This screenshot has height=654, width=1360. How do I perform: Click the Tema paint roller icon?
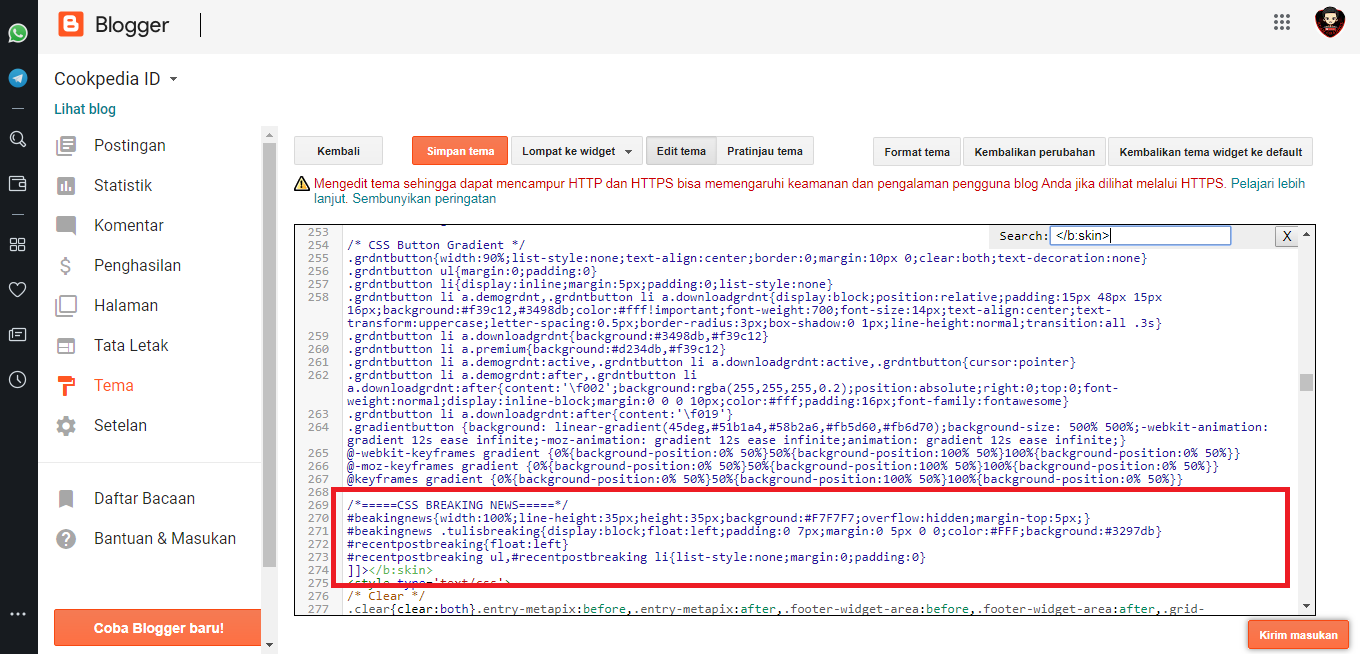coord(66,386)
